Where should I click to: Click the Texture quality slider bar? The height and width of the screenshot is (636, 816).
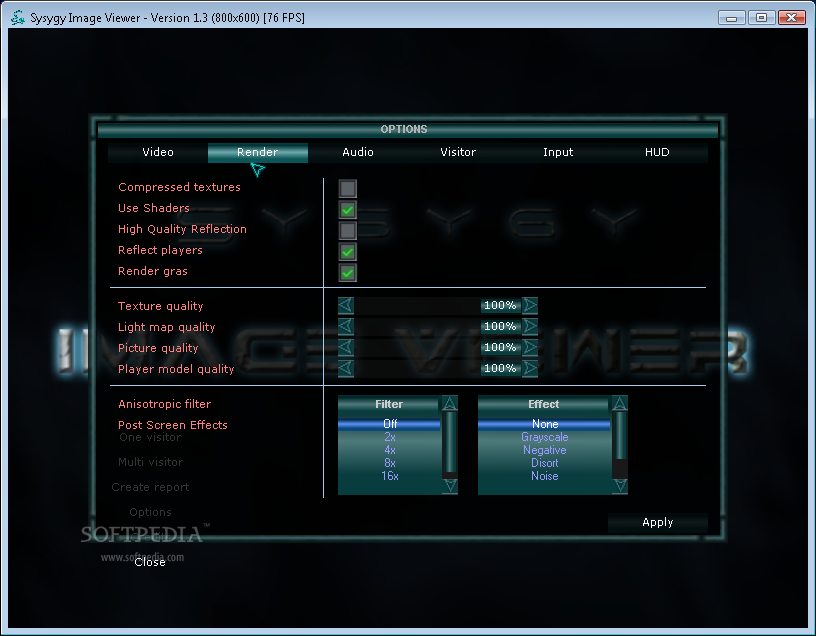438,306
